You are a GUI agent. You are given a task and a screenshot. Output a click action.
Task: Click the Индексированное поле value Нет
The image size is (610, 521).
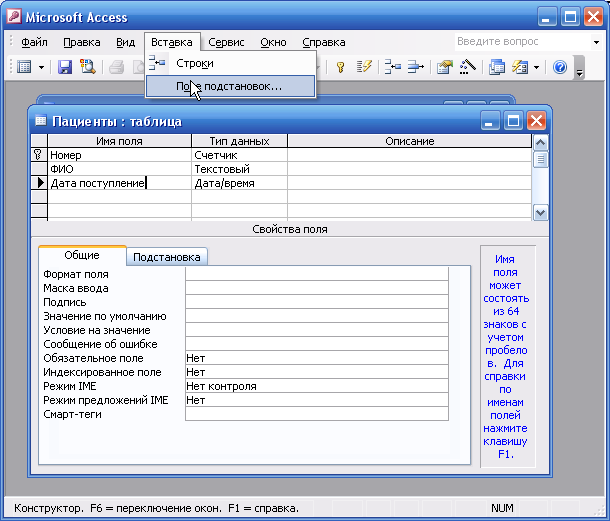[x=317, y=372]
